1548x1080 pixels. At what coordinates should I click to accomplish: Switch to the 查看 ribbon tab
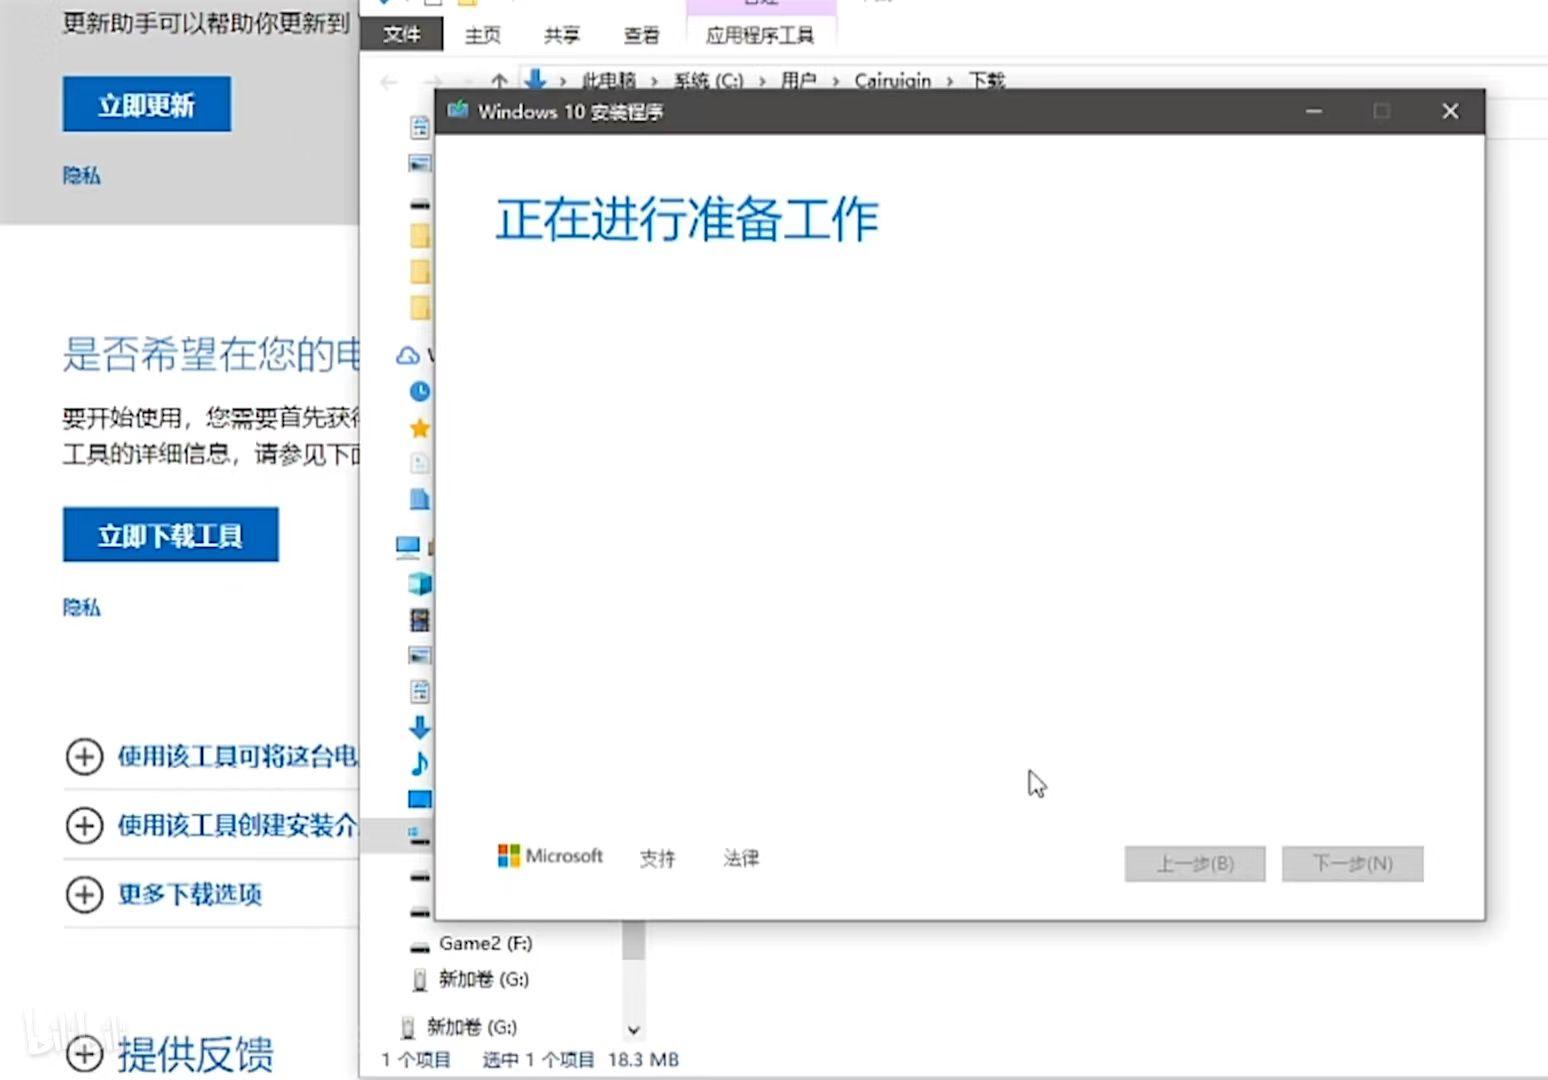[x=641, y=35]
